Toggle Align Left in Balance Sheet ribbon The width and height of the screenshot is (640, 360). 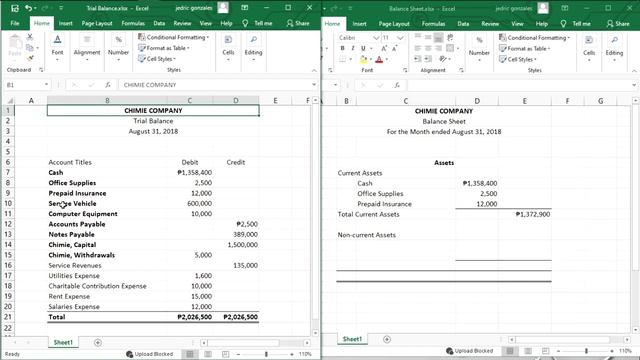[x=418, y=48]
